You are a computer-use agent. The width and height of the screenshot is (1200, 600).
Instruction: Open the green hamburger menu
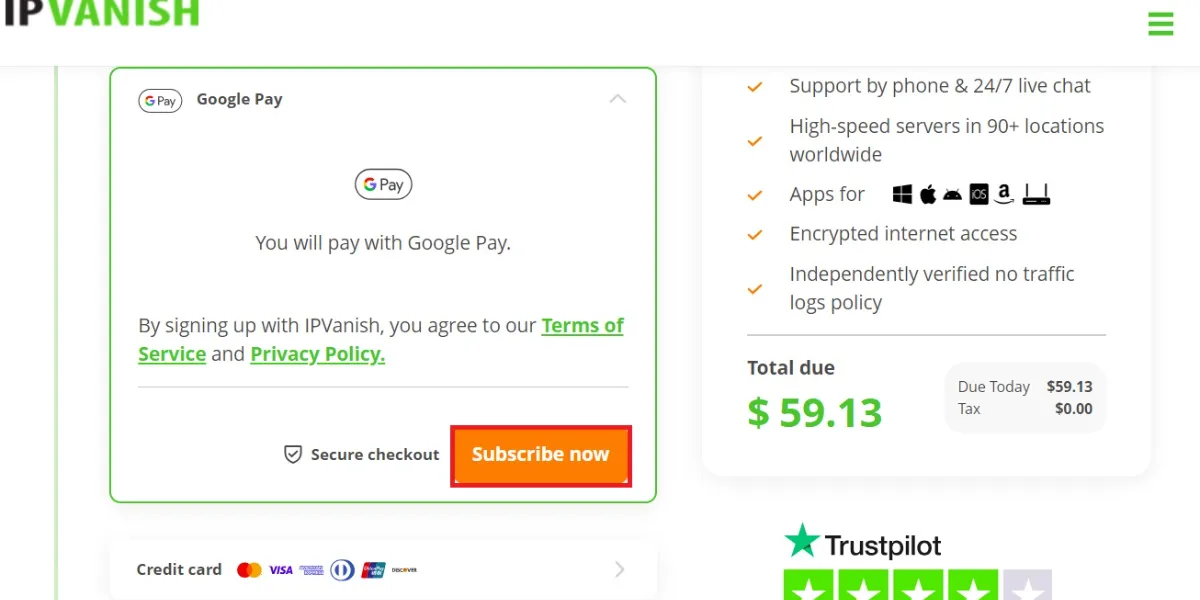(x=1160, y=23)
